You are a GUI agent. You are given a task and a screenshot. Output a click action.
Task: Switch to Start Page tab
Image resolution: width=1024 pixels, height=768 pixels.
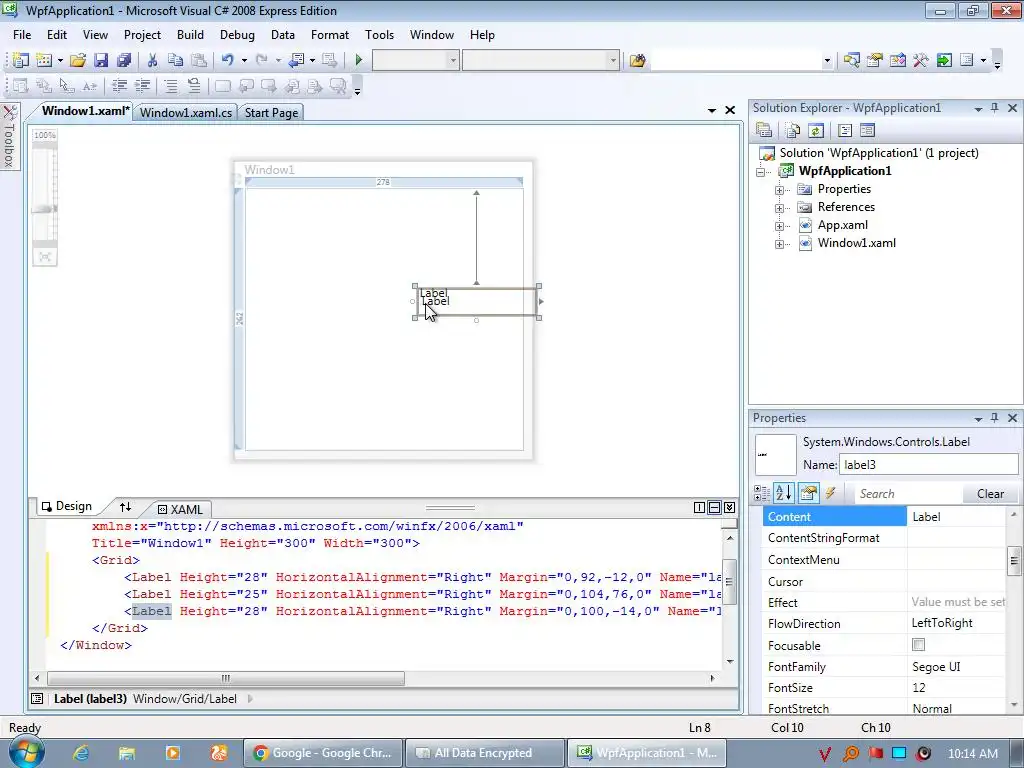[271, 112]
